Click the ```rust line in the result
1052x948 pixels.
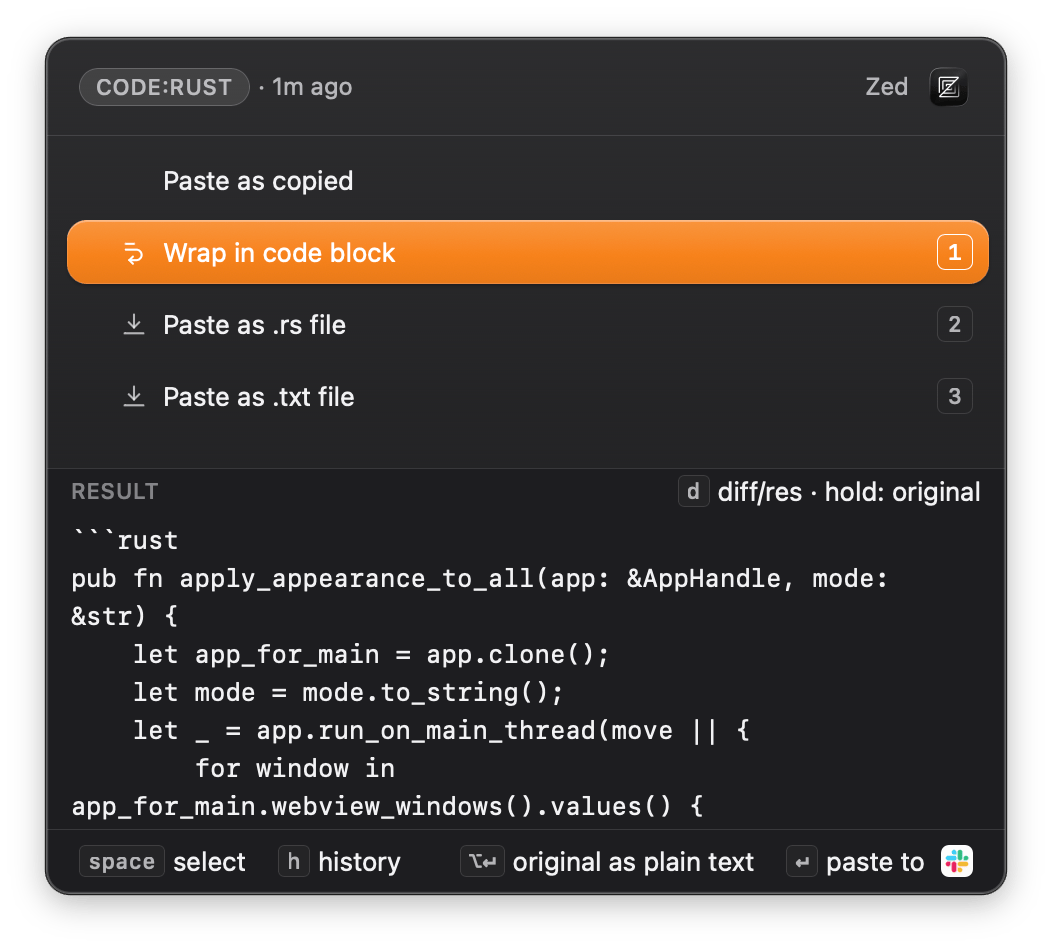125,540
